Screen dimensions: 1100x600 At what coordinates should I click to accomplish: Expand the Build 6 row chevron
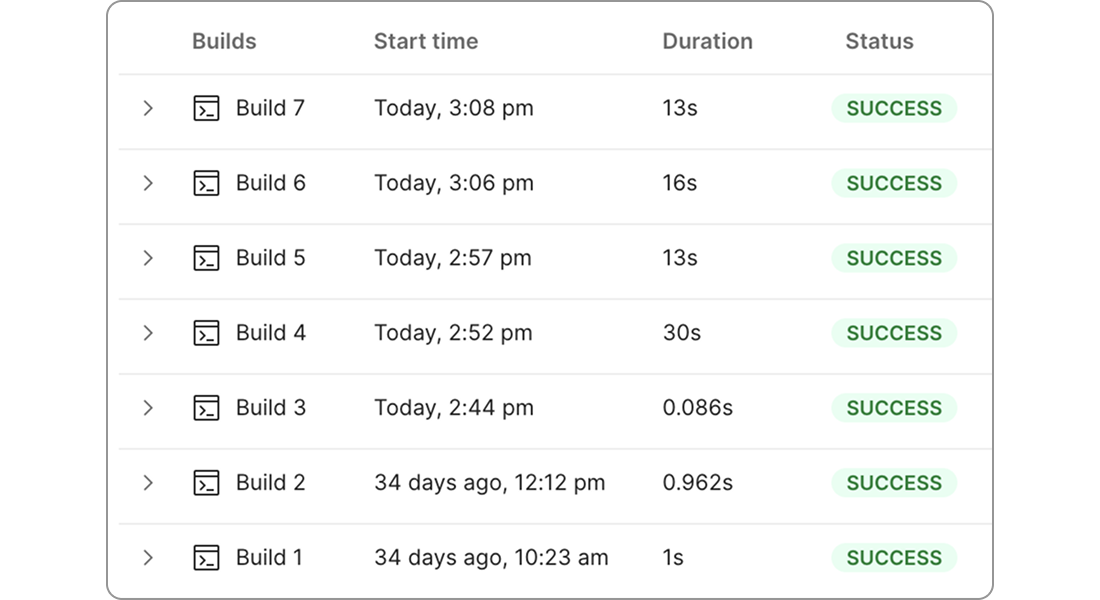pyautogui.click(x=148, y=183)
